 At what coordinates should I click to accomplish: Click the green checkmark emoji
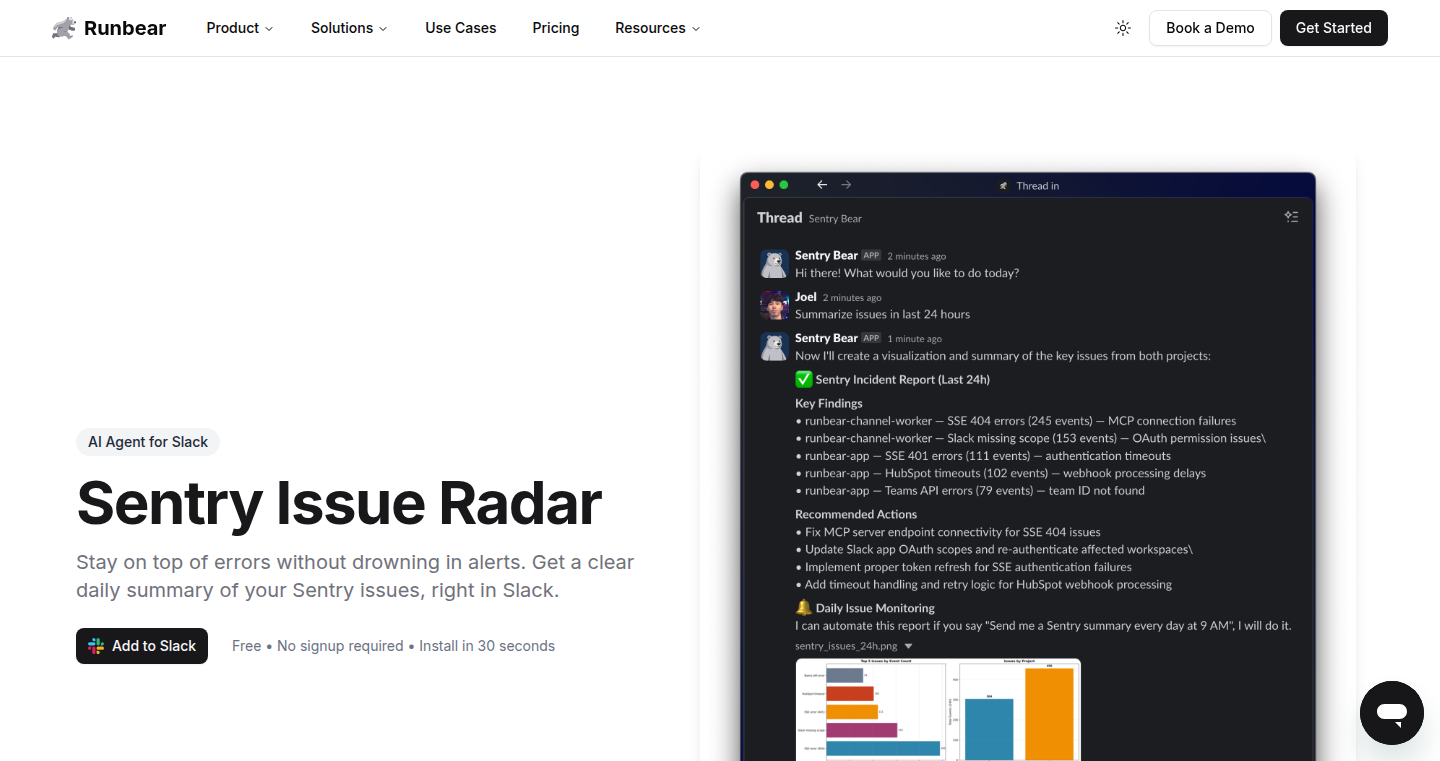point(803,379)
